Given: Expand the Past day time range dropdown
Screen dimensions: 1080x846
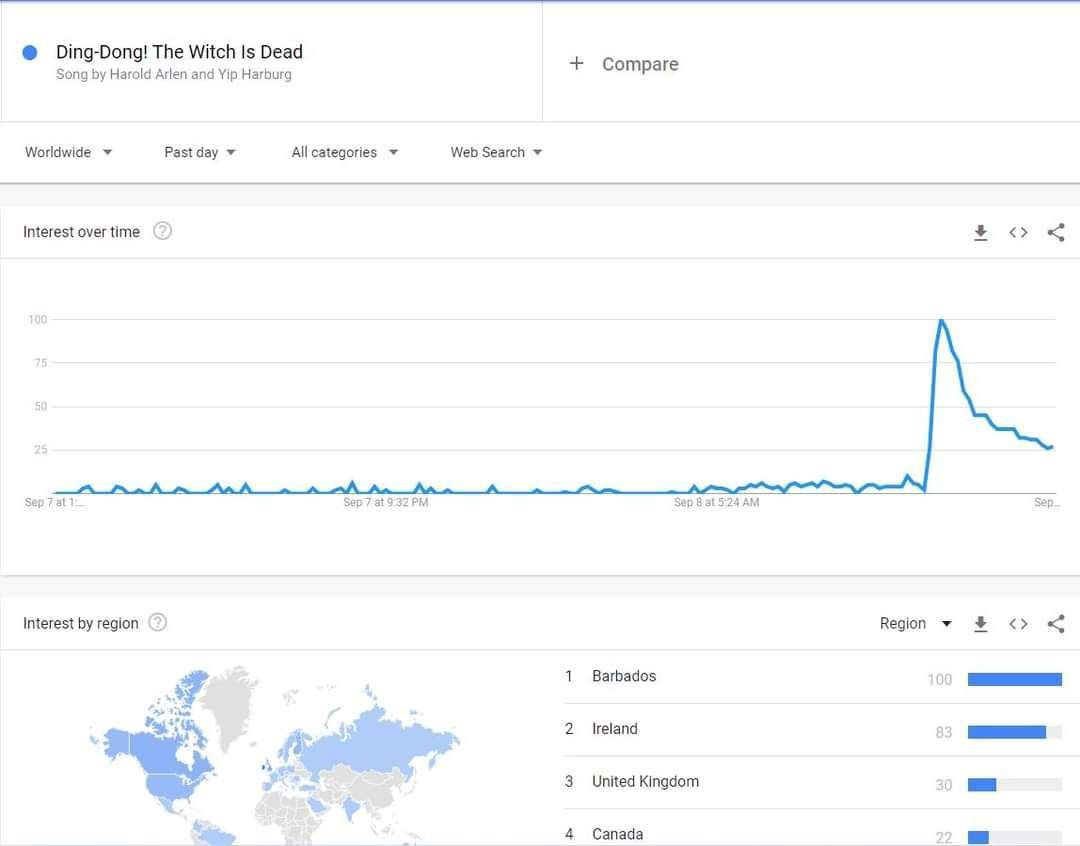Looking at the screenshot, I should pos(200,152).
